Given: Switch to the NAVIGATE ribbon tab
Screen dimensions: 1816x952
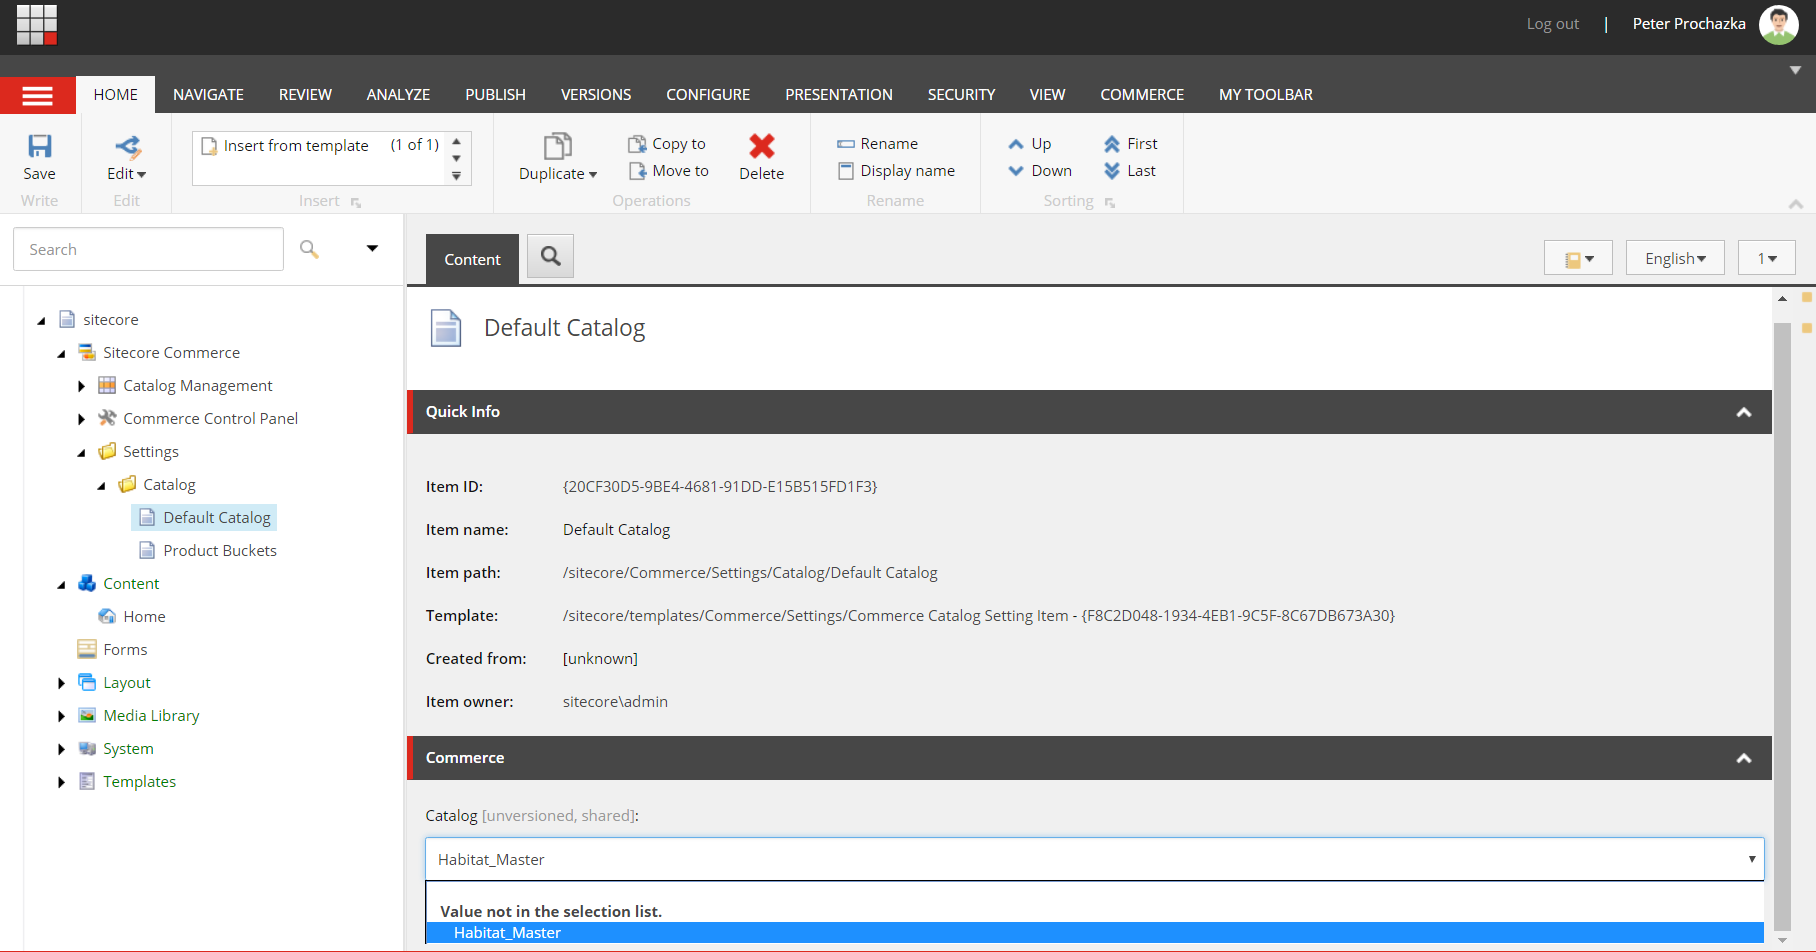Looking at the screenshot, I should coord(208,95).
